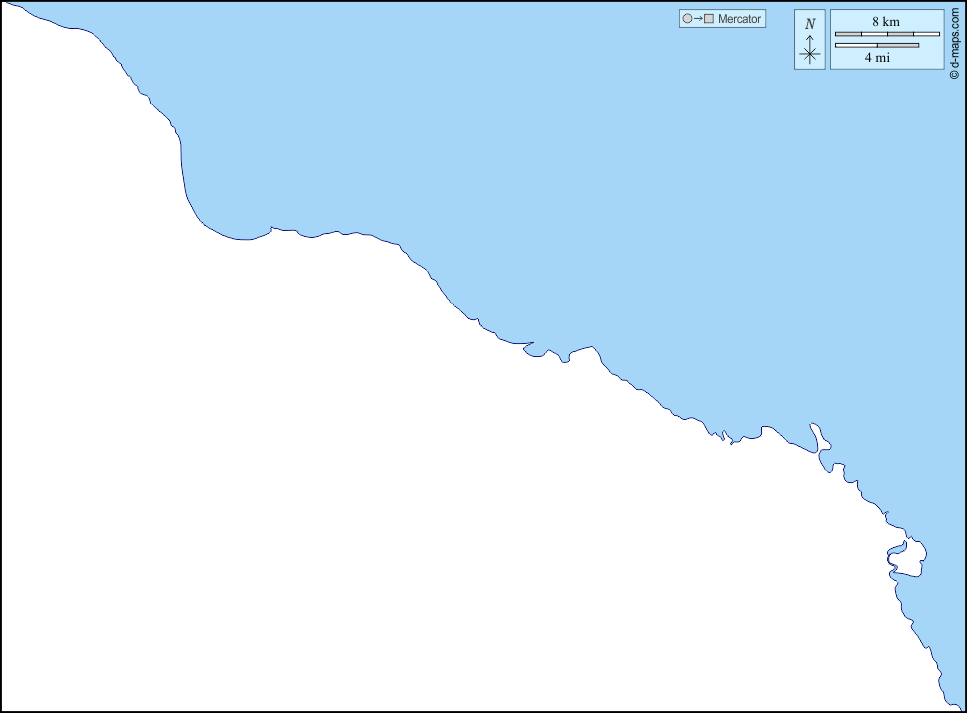Click the 4 mi scale label

[877, 58]
